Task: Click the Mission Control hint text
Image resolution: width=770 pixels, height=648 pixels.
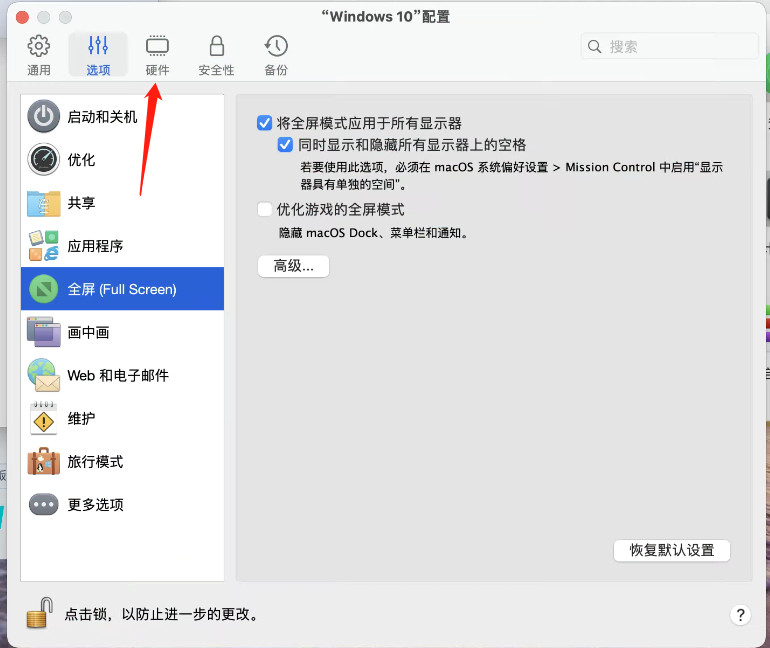Action: (512, 176)
